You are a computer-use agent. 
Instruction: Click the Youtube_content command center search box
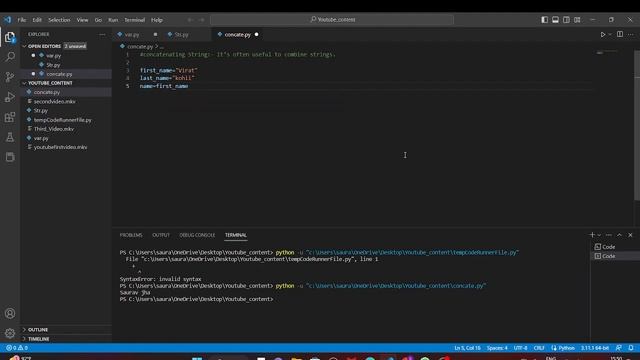[x=332, y=20]
